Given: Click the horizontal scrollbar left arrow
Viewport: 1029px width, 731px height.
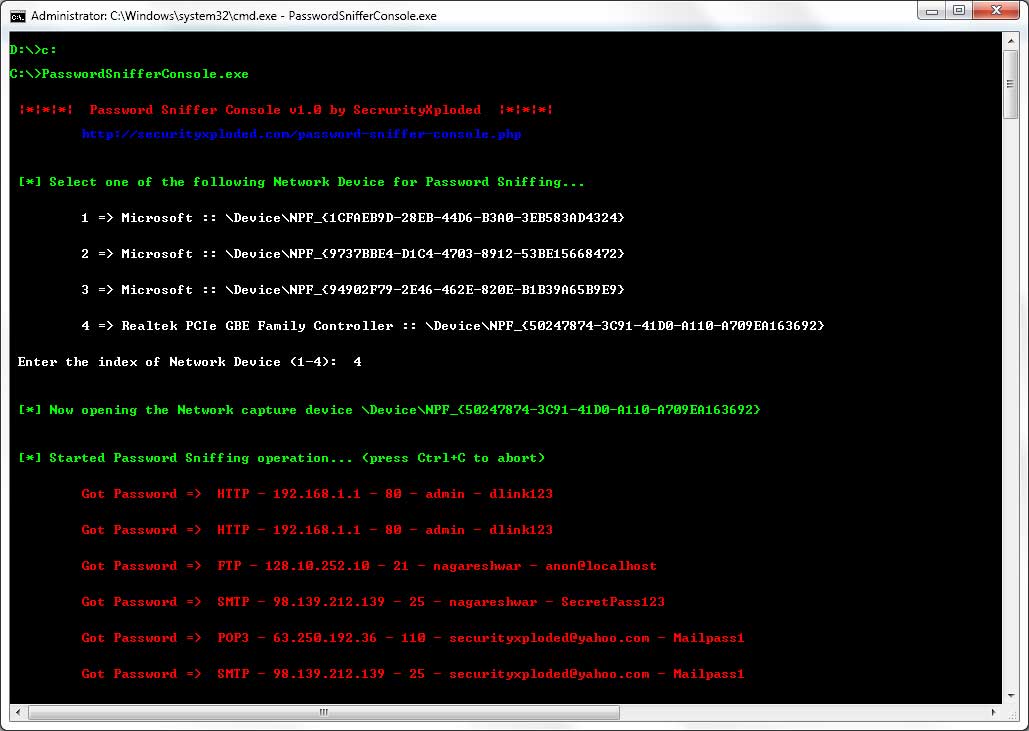Looking at the screenshot, I should pyautogui.click(x=17, y=713).
